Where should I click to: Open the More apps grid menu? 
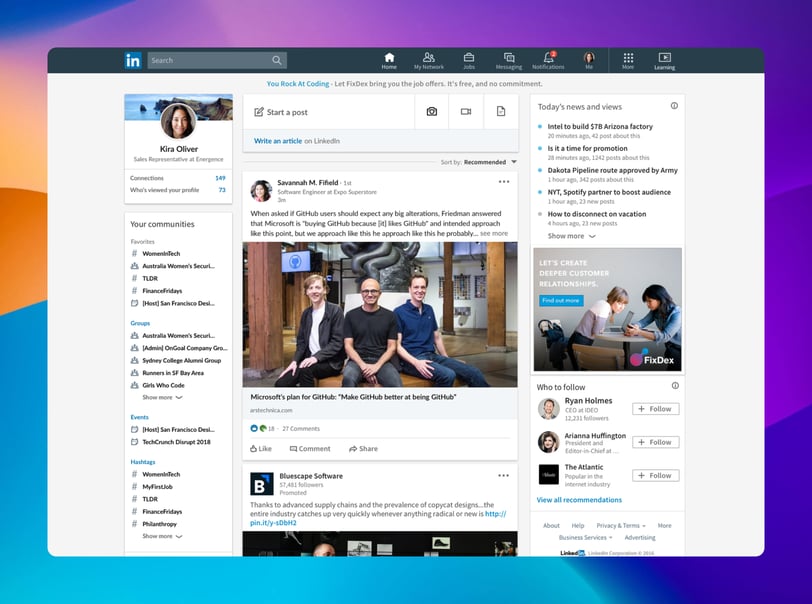[628, 61]
